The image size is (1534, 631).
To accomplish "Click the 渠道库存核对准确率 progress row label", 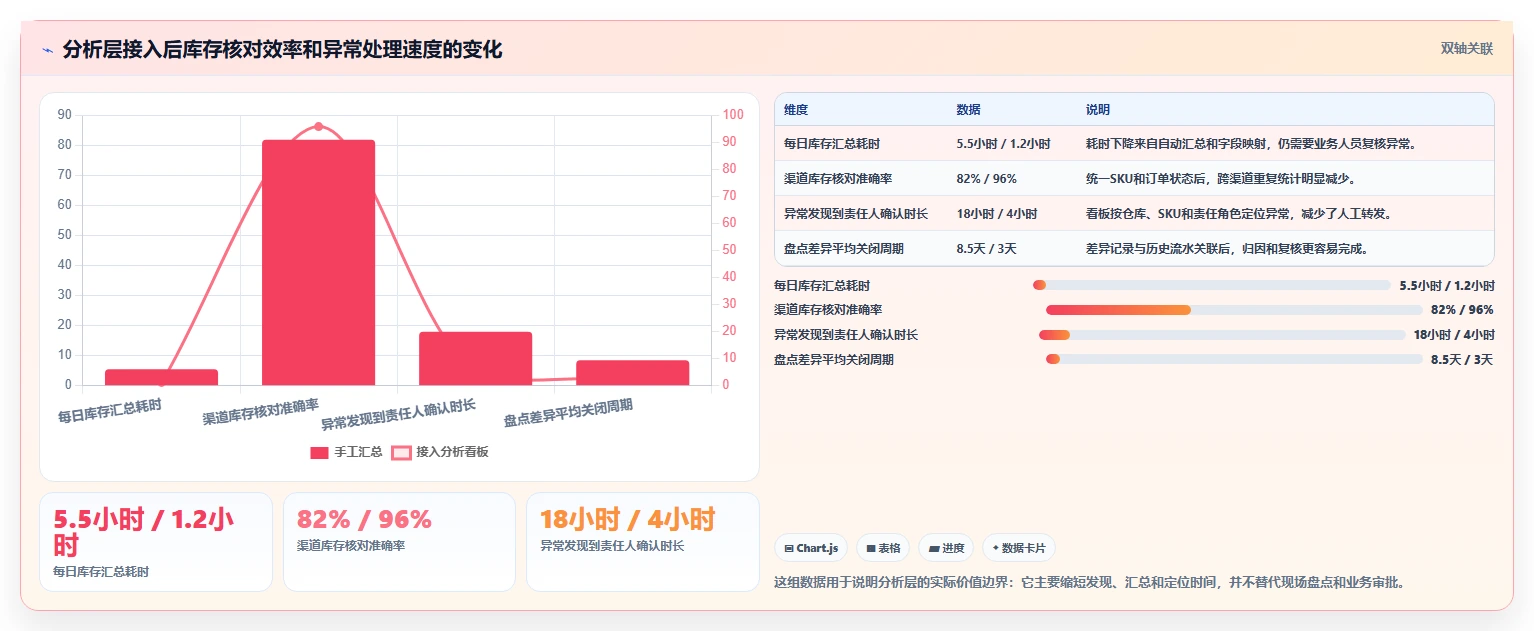I will pyautogui.click(x=828, y=310).
